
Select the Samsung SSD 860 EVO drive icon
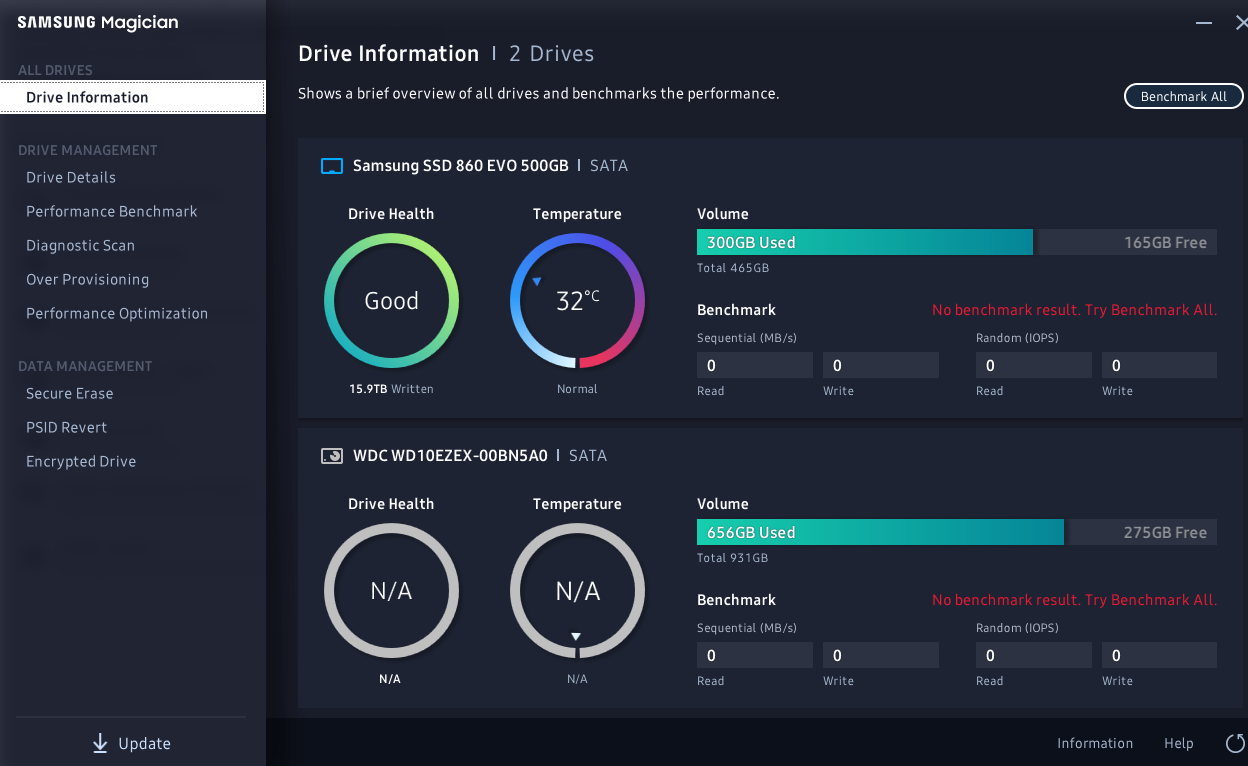coord(331,165)
